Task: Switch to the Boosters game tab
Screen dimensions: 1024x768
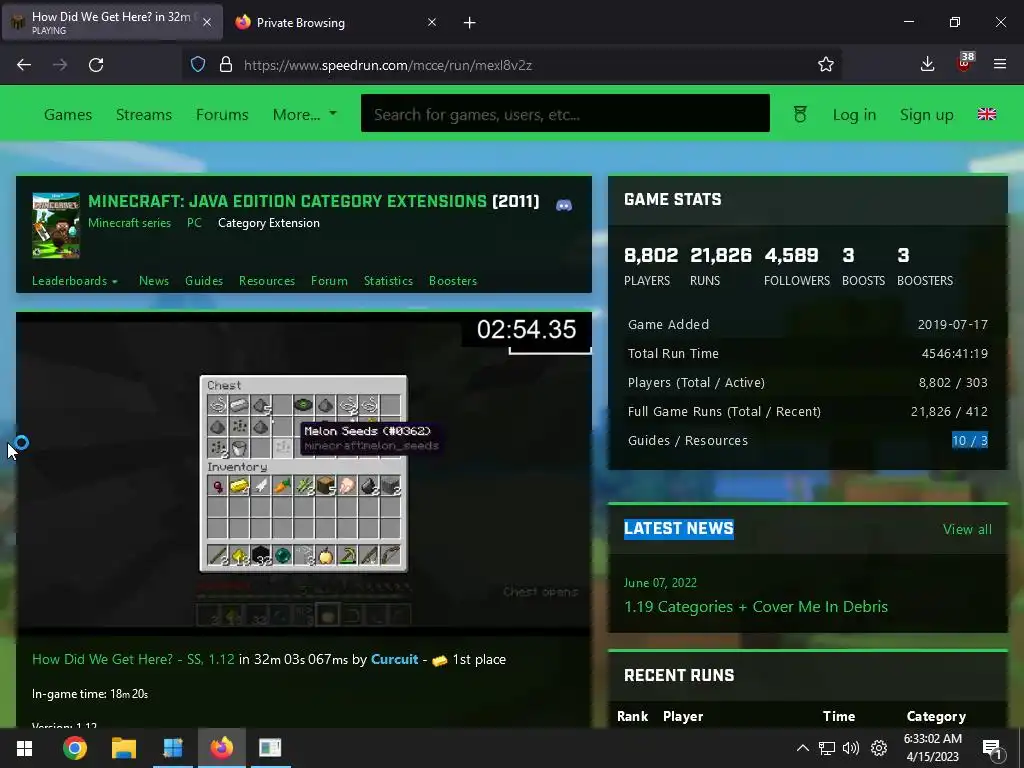Action: click(453, 281)
